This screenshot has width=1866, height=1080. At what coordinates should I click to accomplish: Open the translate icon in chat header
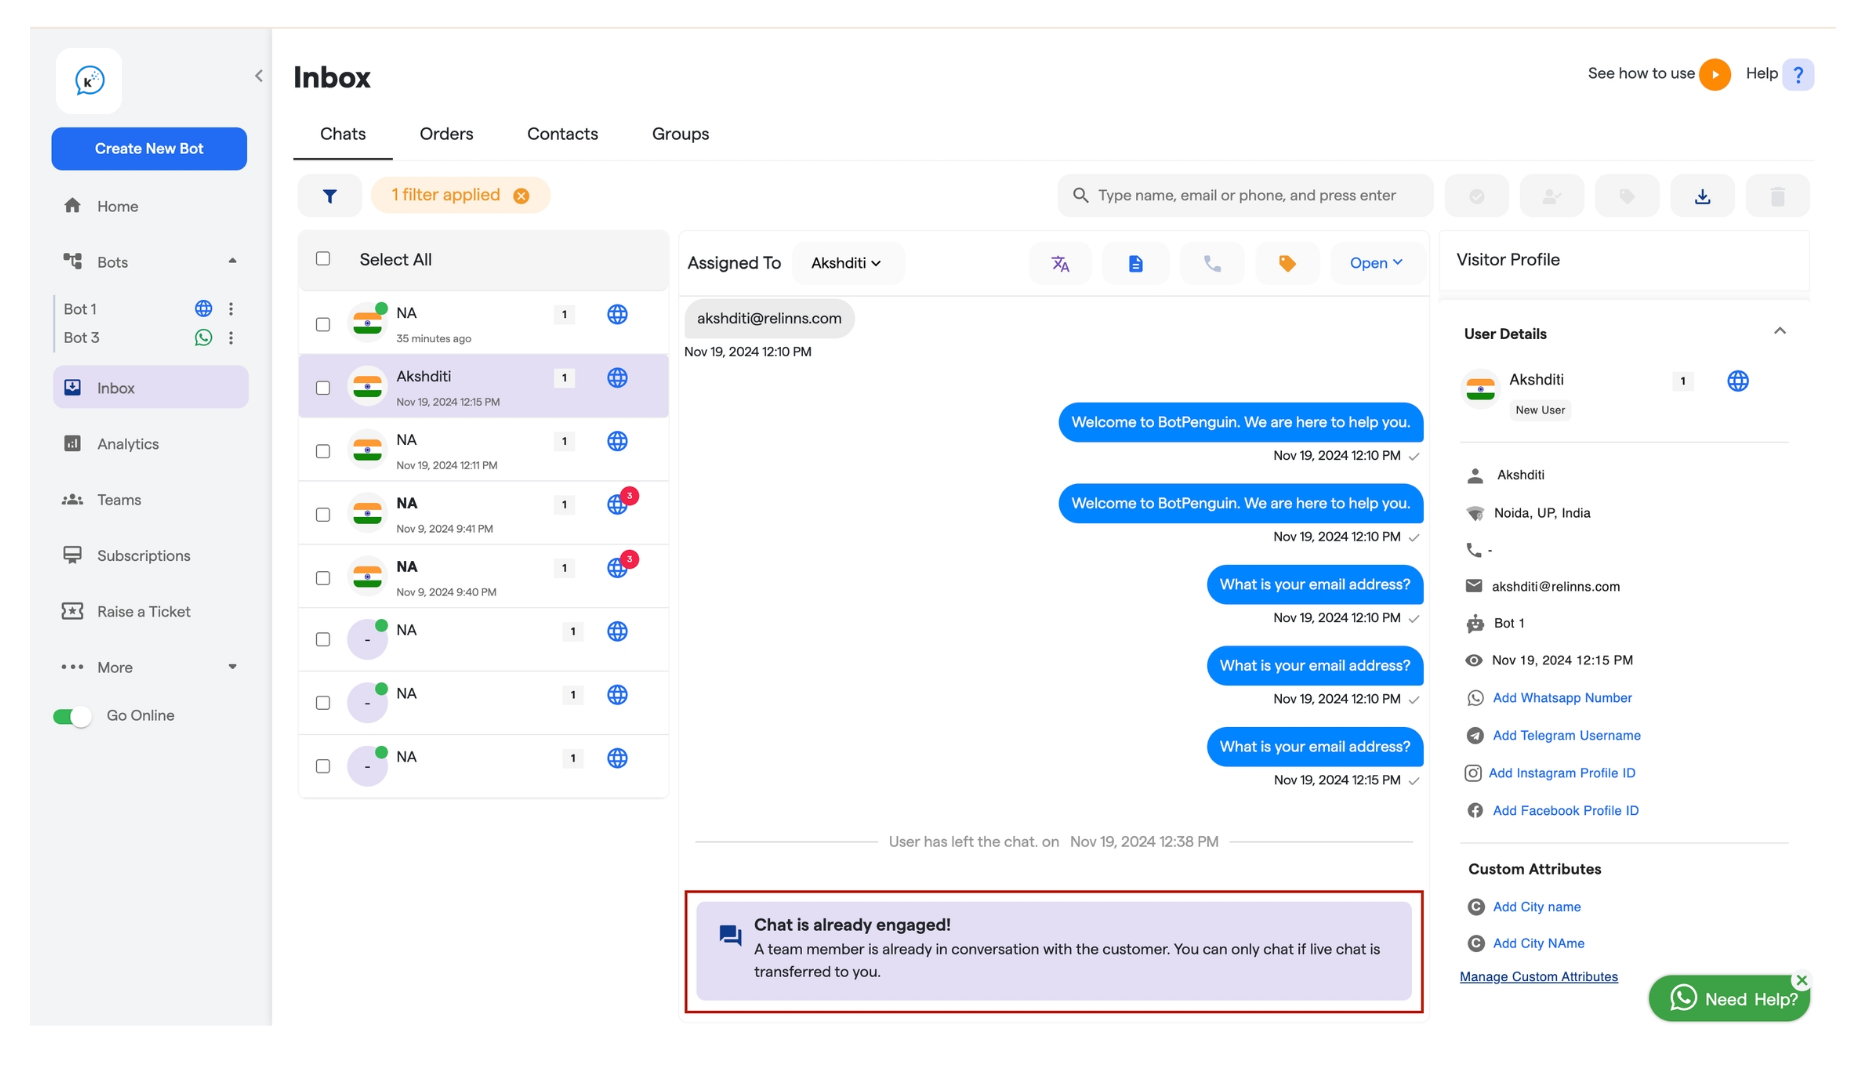tap(1060, 264)
